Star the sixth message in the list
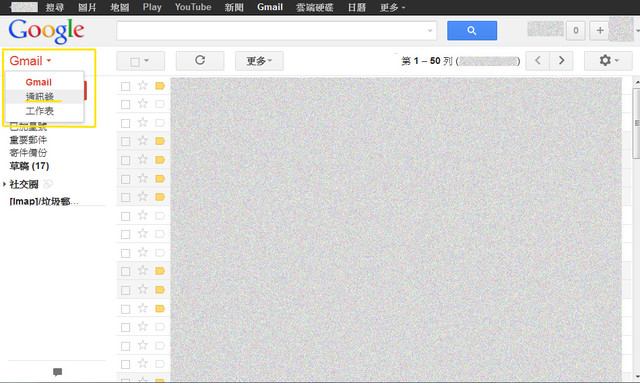Screen dimensions: 640x383 (142, 178)
